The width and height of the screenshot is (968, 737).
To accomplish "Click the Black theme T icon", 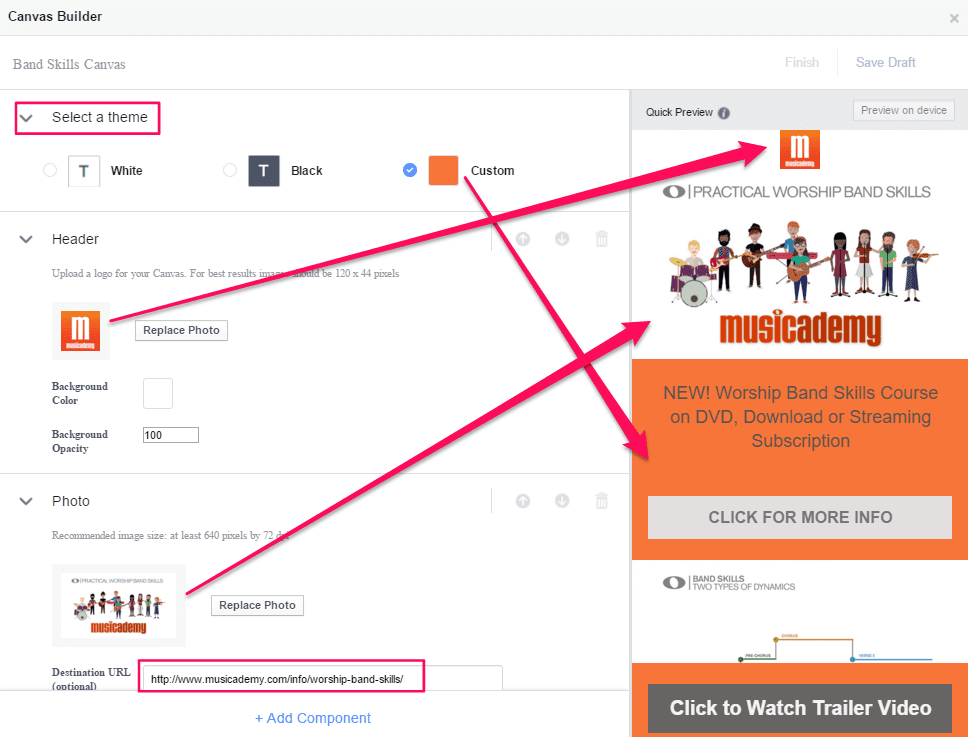I will (x=263, y=170).
